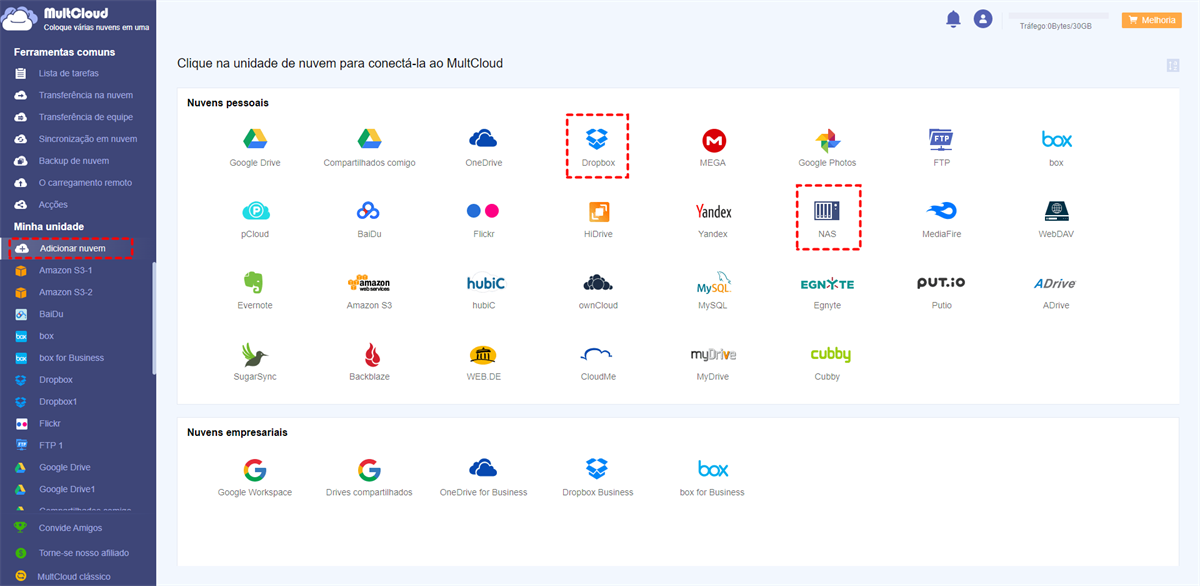Select the MySQL option

click(x=713, y=284)
